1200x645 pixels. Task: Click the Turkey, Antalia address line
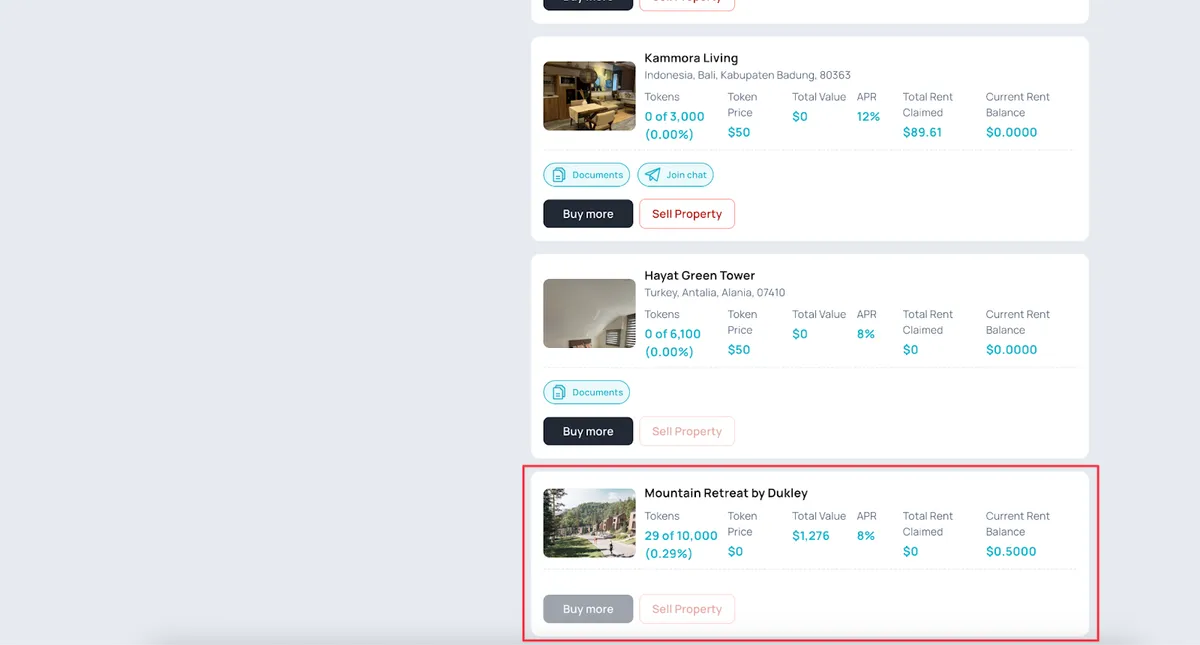pyautogui.click(x=714, y=293)
